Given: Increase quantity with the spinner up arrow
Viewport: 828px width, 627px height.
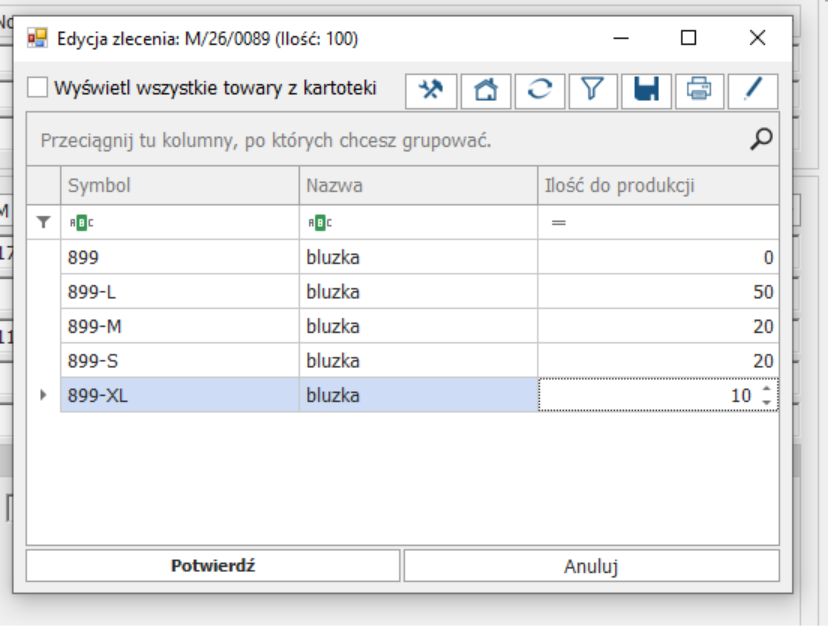Looking at the screenshot, I should (x=766, y=390).
